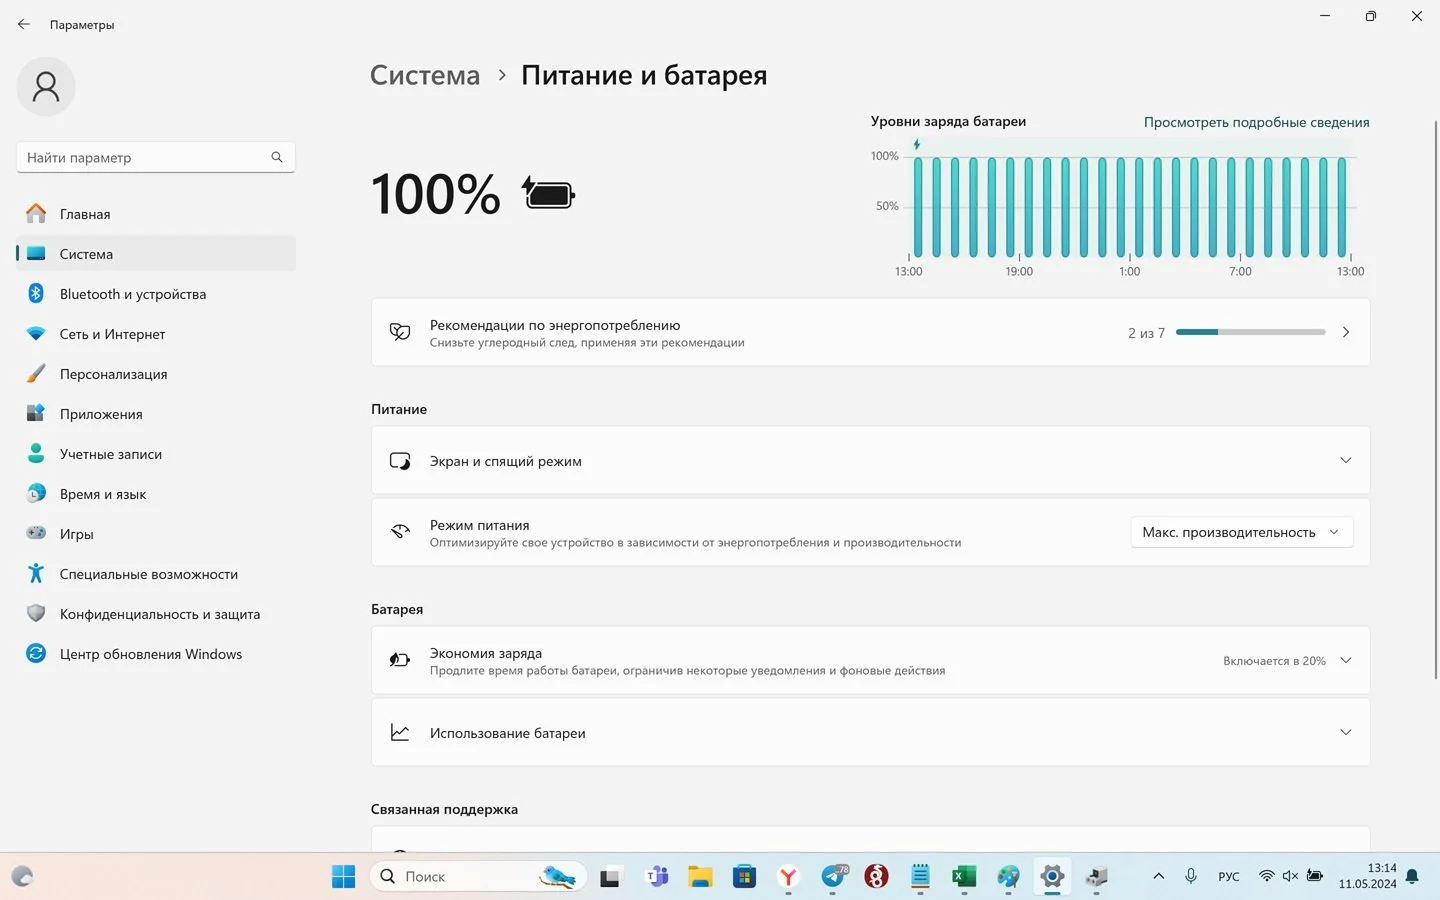Open the notifications bell icon
Screen dimensions: 1440x900
(1412, 876)
